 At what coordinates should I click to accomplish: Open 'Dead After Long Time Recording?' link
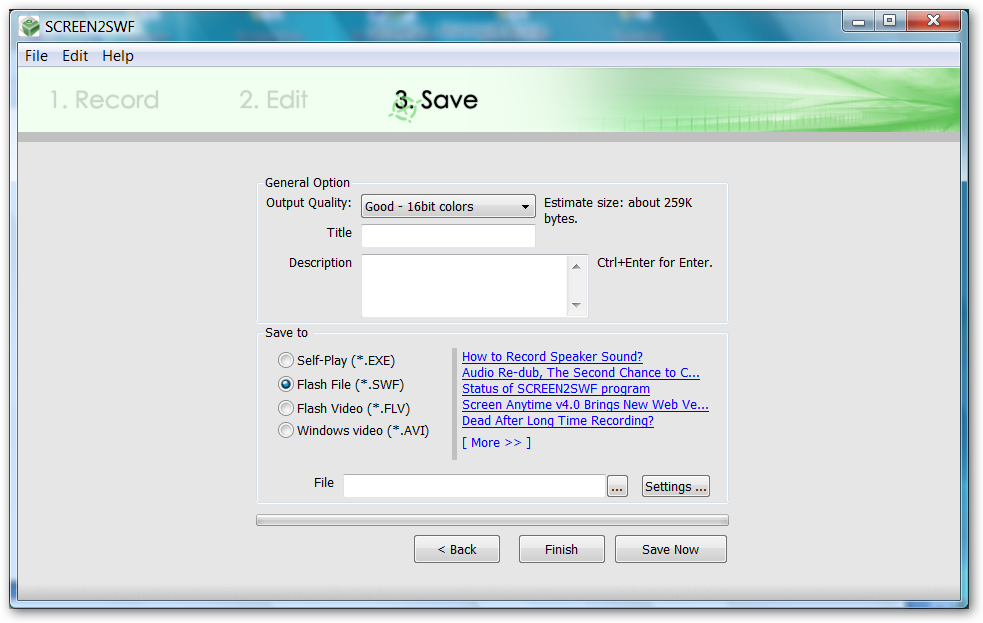(x=558, y=421)
